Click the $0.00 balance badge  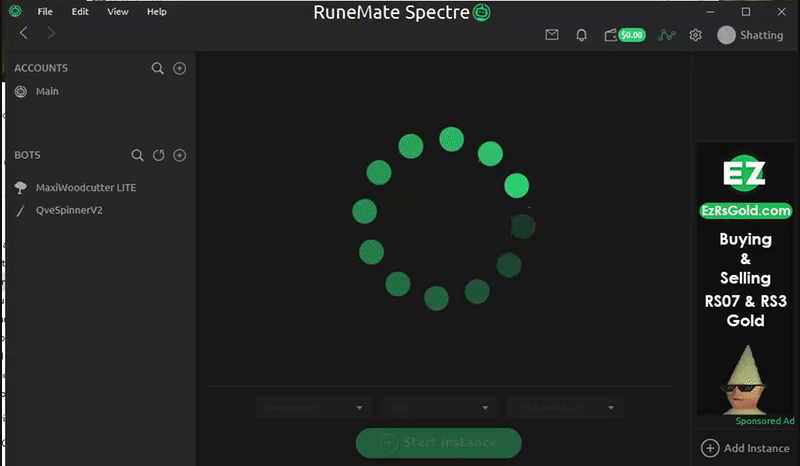pyautogui.click(x=632, y=35)
